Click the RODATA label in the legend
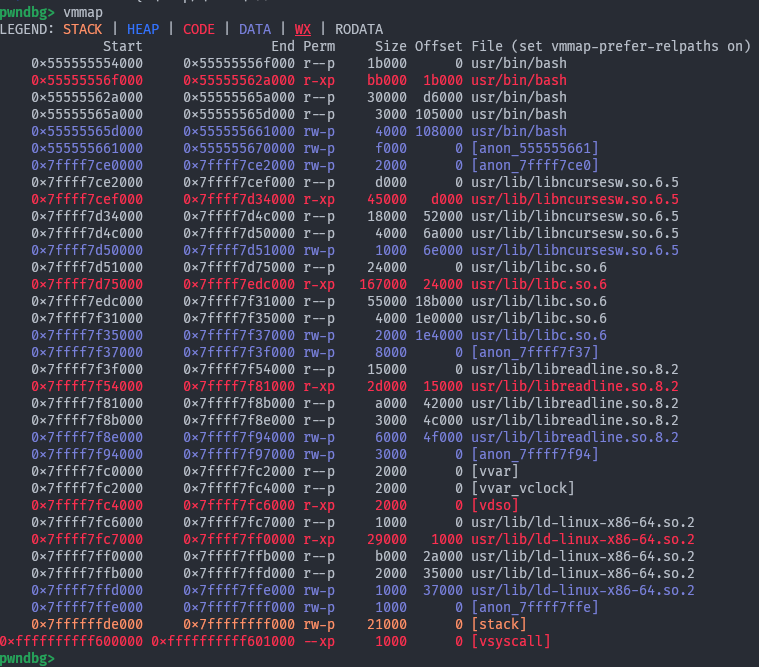The width and height of the screenshot is (759, 667). pyautogui.click(x=359, y=29)
